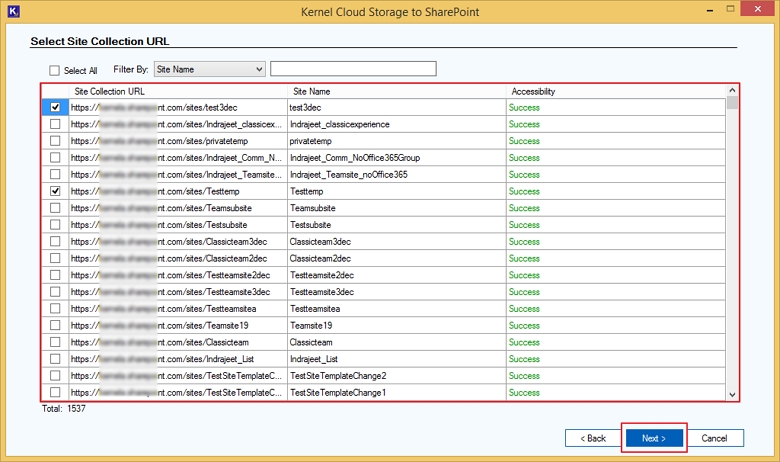Check the Testteamsitea row checkbox
This screenshot has width=780, height=462.
55,308
